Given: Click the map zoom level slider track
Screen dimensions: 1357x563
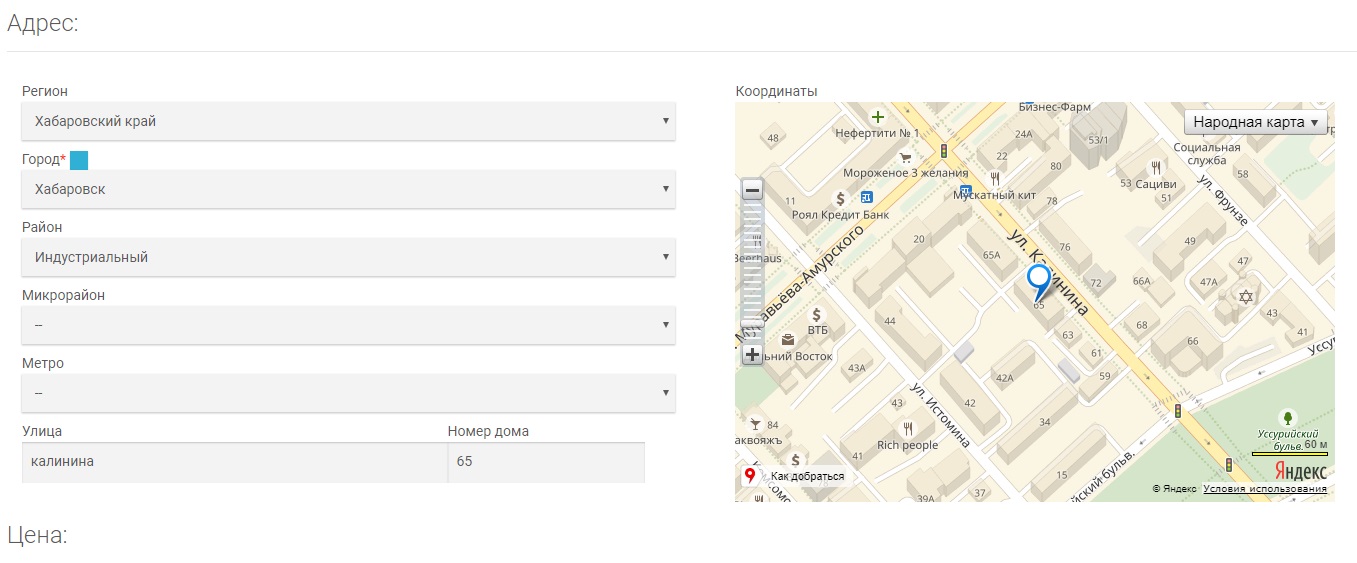Looking at the screenshot, I should pos(752,270).
